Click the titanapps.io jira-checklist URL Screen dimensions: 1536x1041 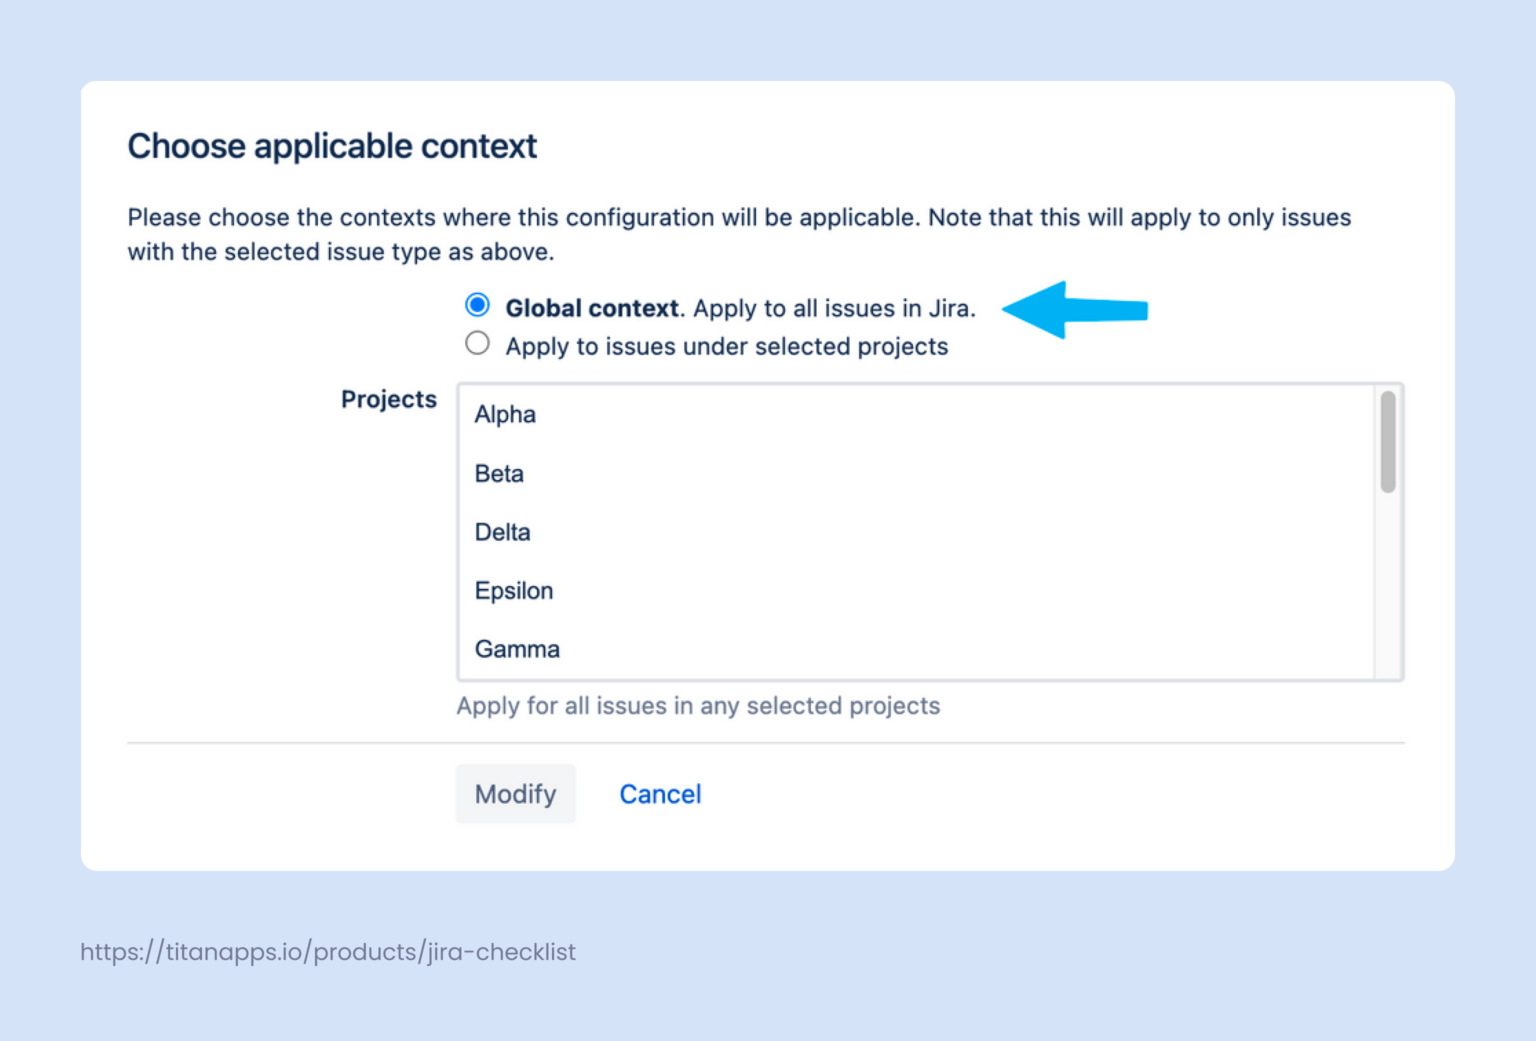pos(328,951)
